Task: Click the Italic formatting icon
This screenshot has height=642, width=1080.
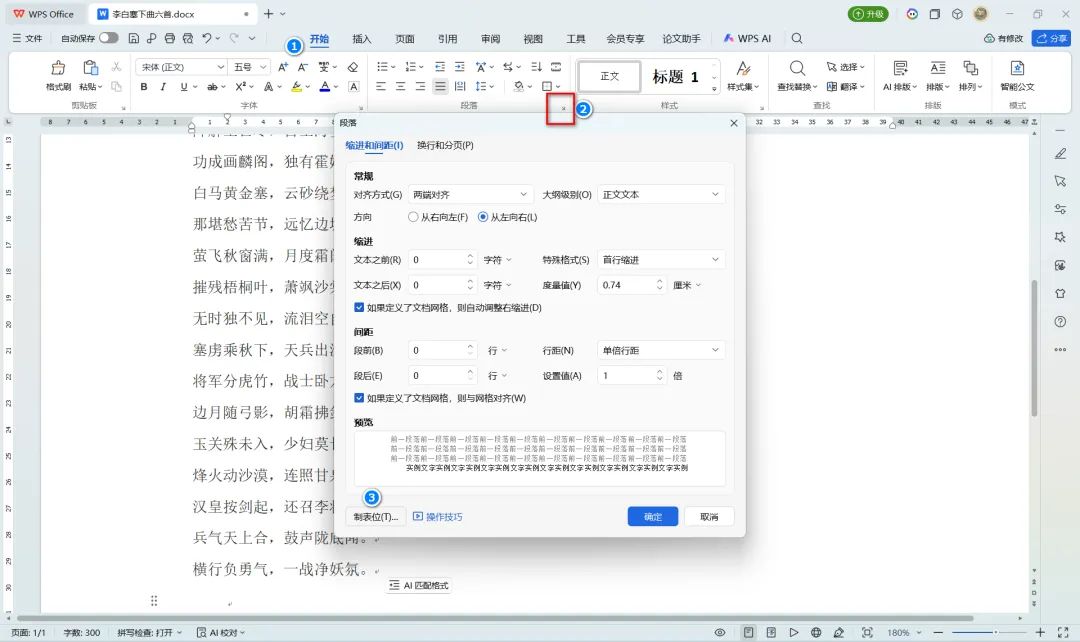Action: click(163, 87)
